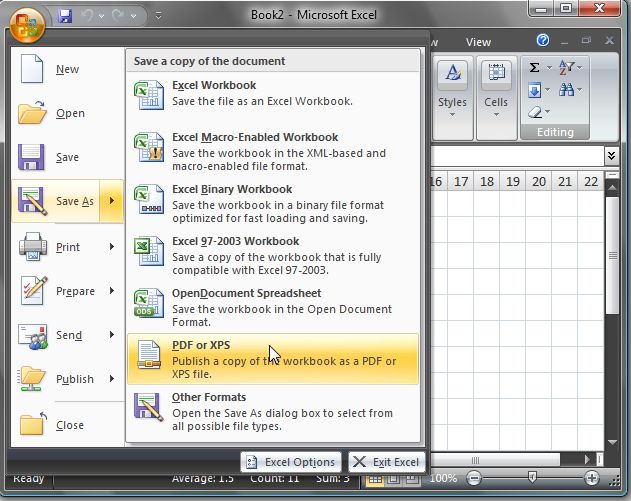The image size is (631, 501).
Task: Select Excel Macro-Enabled Workbook format
Action: [273, 151]
